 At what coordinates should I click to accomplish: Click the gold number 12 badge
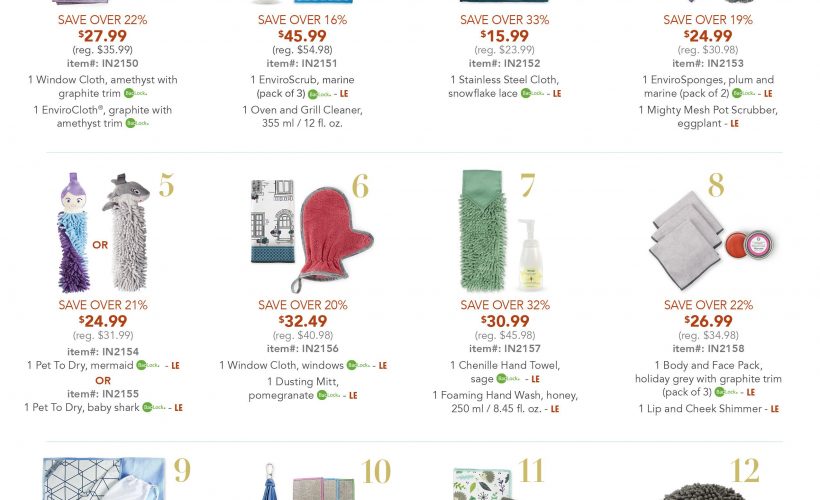point(744,470)
